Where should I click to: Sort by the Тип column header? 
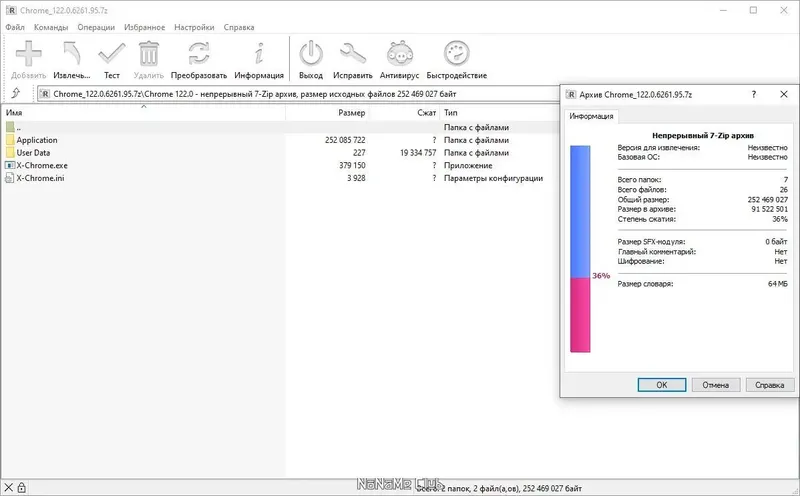(x=500, y=113)
